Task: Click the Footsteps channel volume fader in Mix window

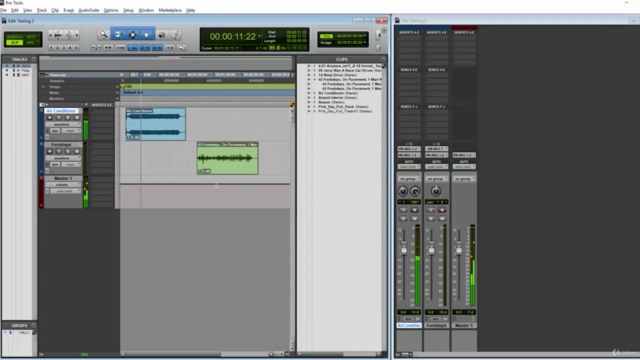Action: point(431,249)
